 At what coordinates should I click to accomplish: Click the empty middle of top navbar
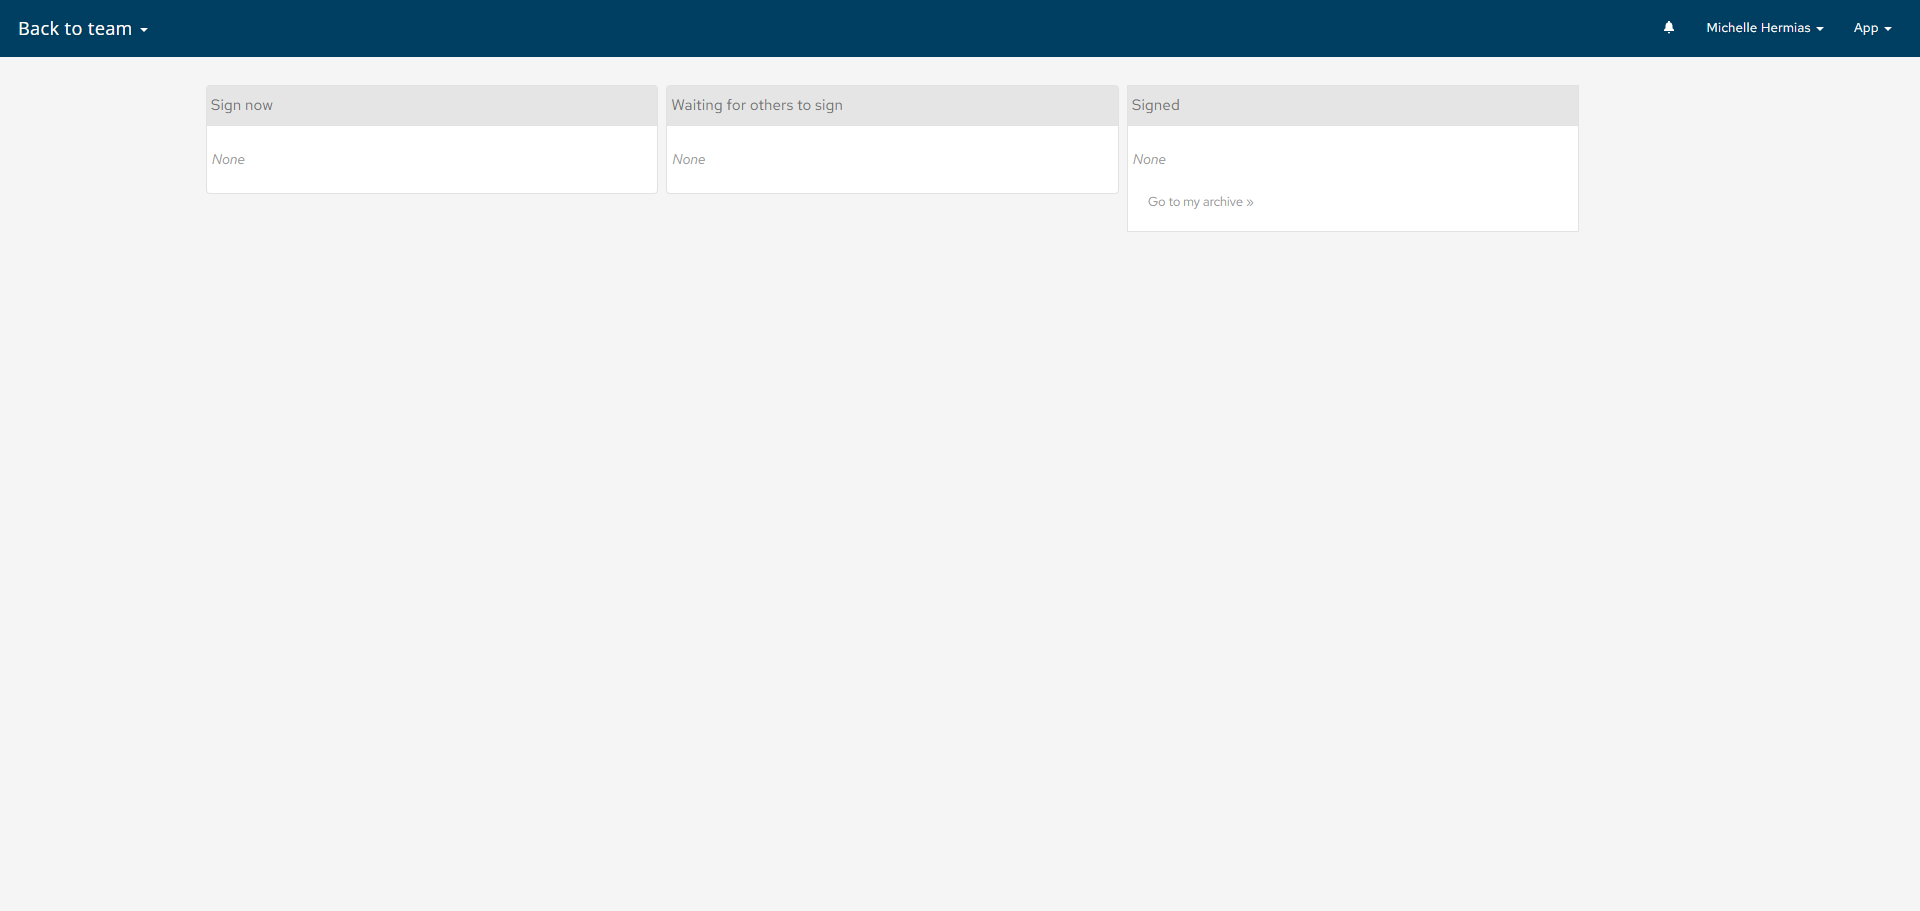point(900,28)
